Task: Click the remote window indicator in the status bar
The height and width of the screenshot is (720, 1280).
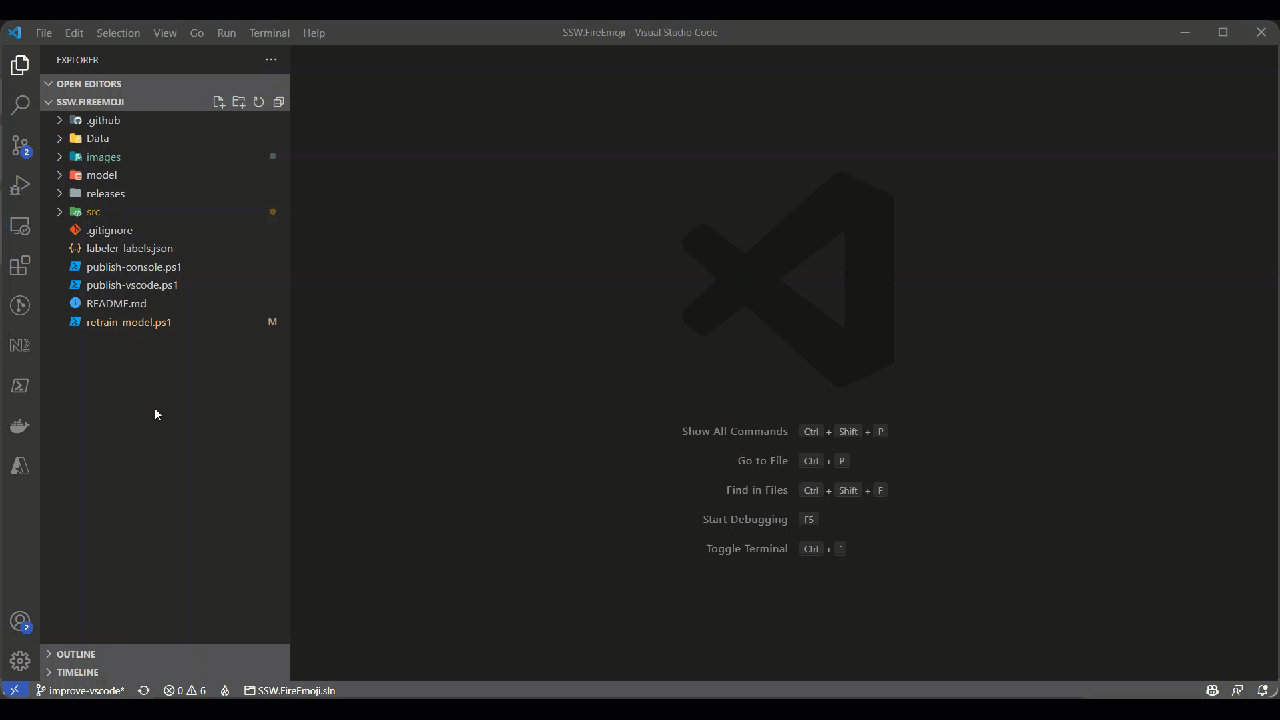Action: pos(14,690)
